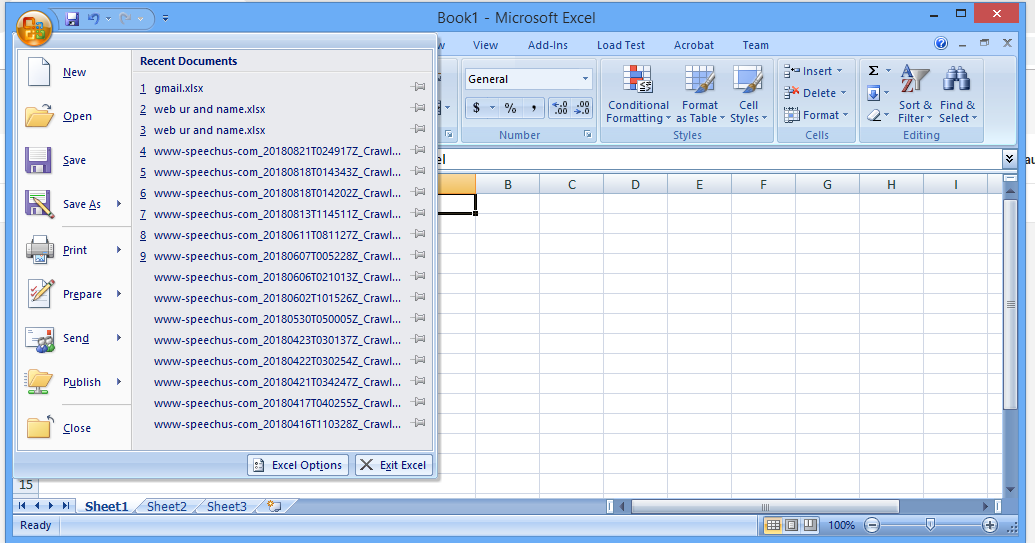Apply Percent Style formatting
This screenshot has width=1035, height=543.
coord(510,108)
